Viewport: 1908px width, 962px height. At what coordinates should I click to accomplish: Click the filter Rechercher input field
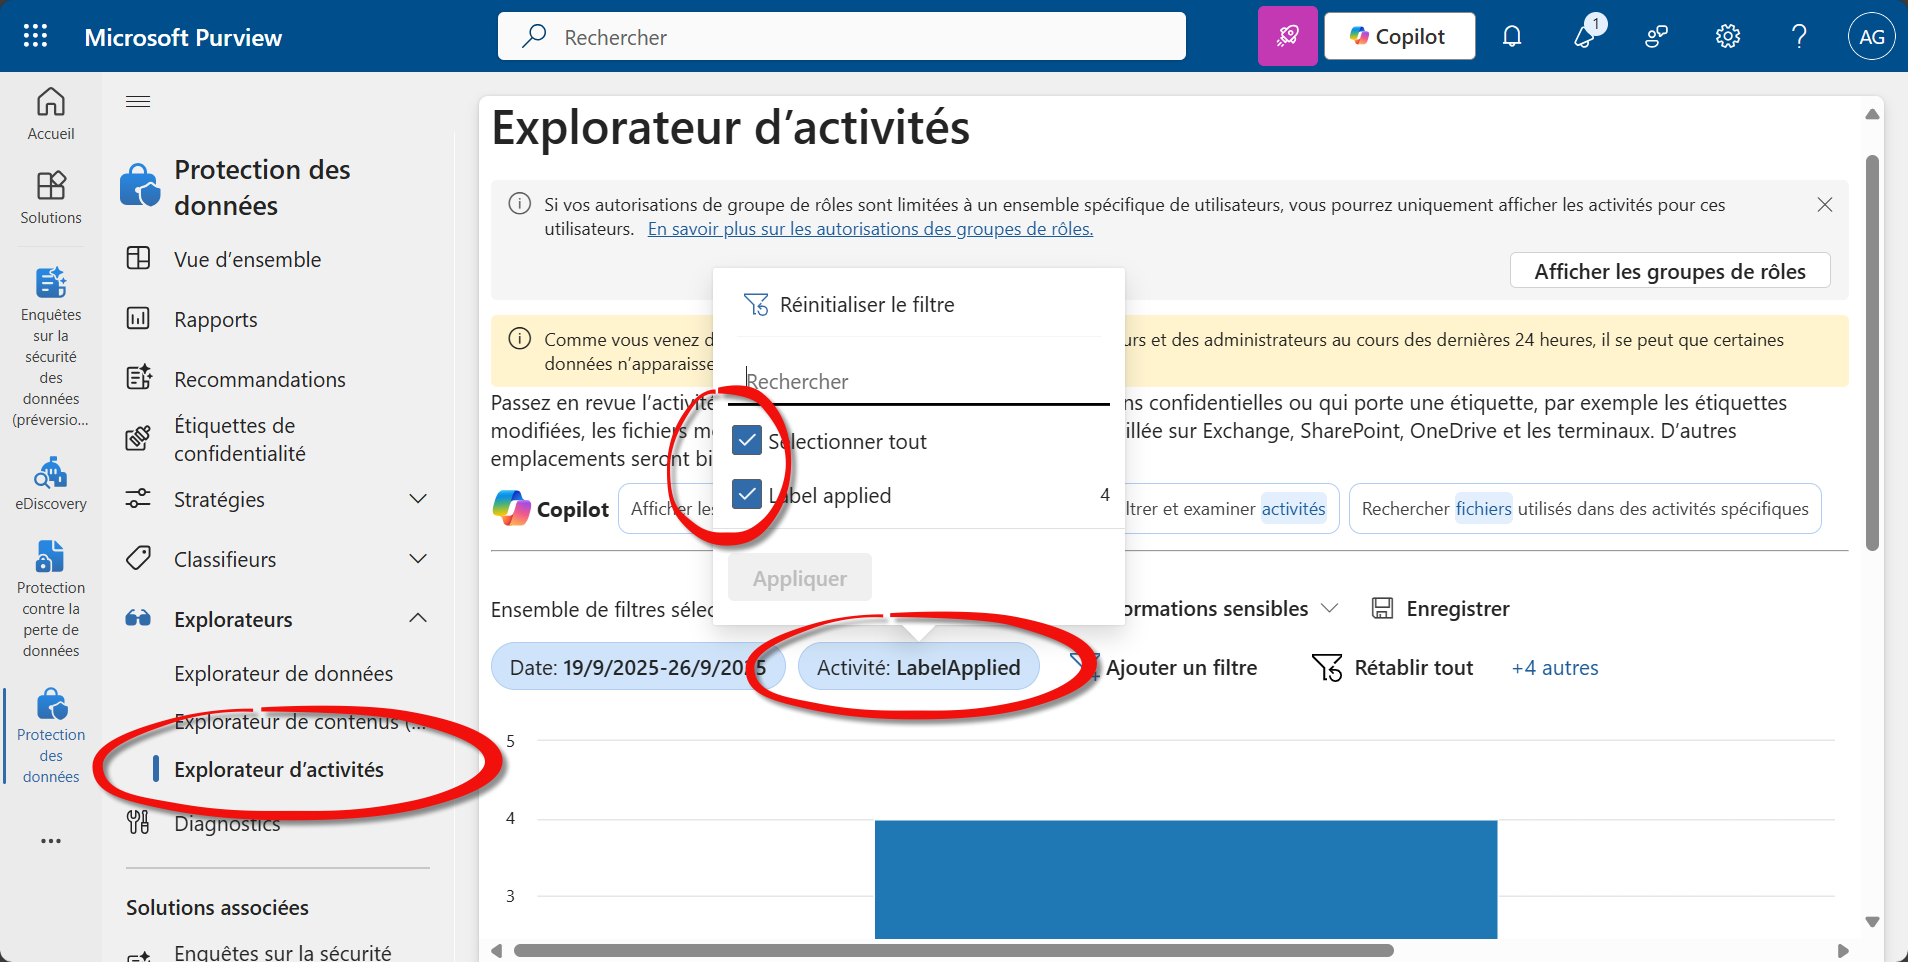click(x=925, y=382)
